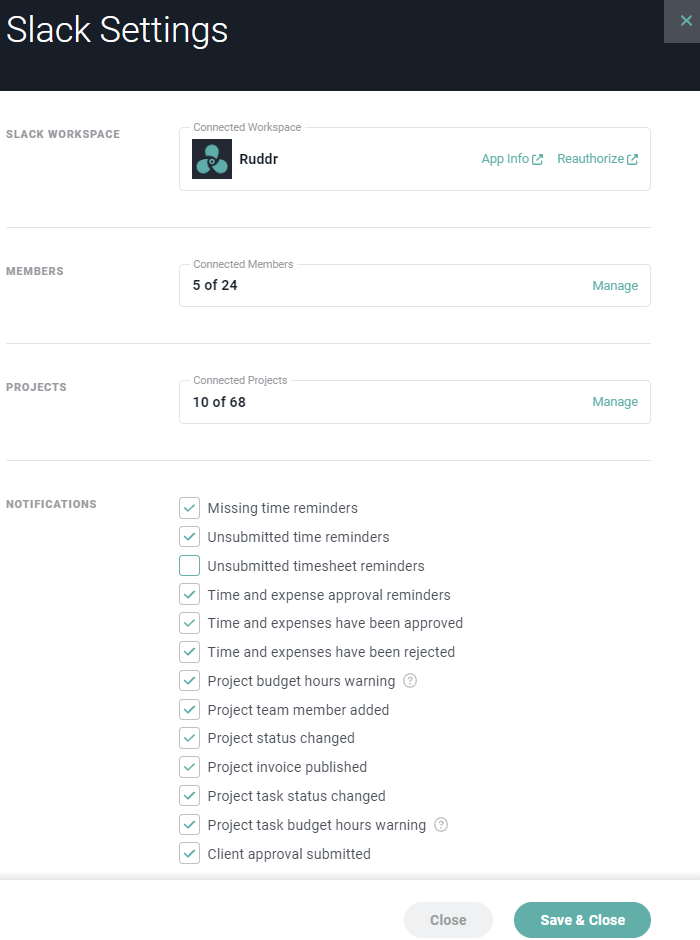Click the help icon beside Project budget hours warning
Viewport: 700px width, 940px height.
coord(409,681)
